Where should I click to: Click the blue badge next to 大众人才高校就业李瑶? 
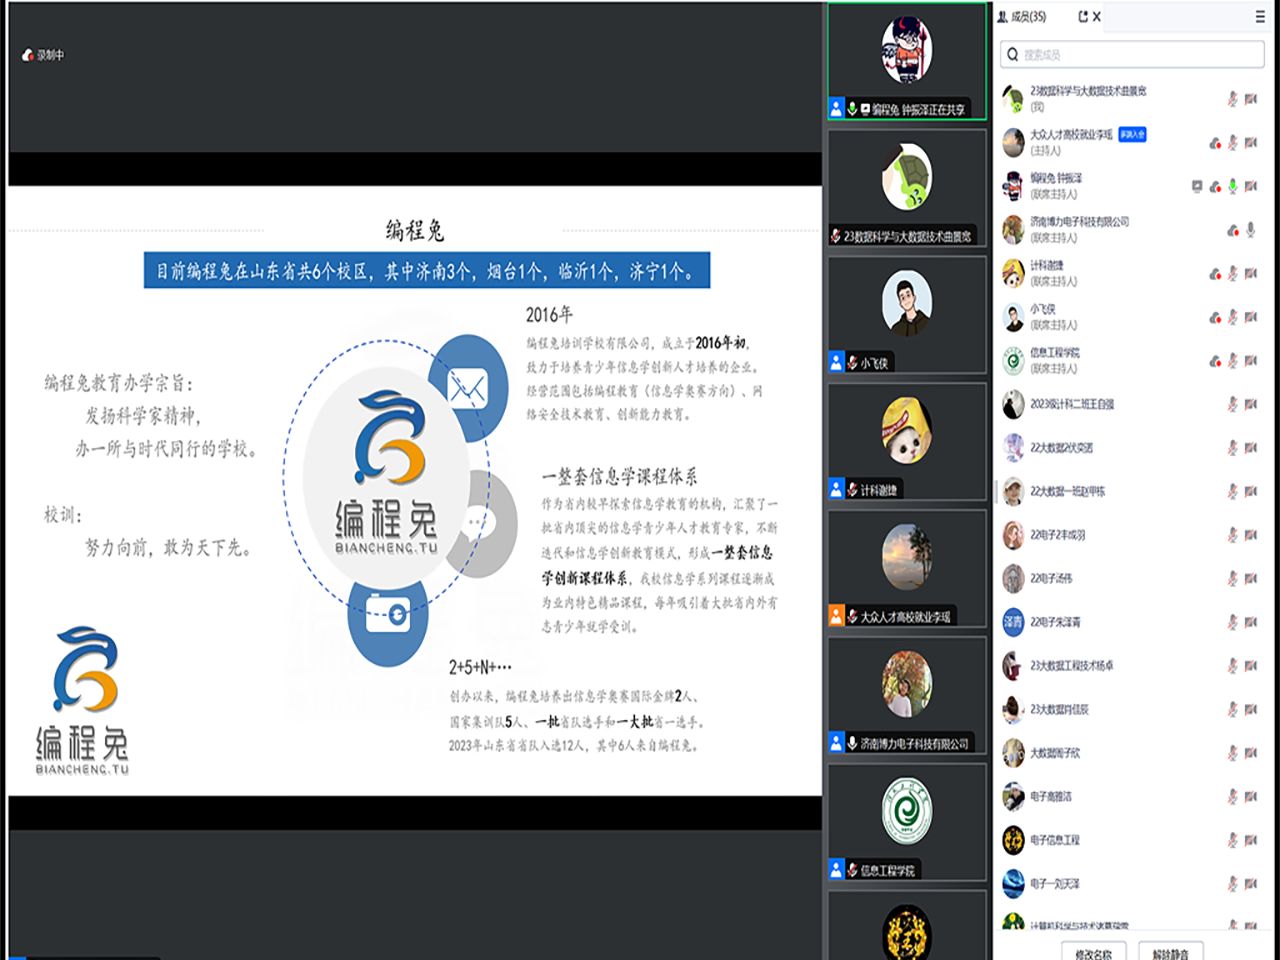click(1132, 134)
